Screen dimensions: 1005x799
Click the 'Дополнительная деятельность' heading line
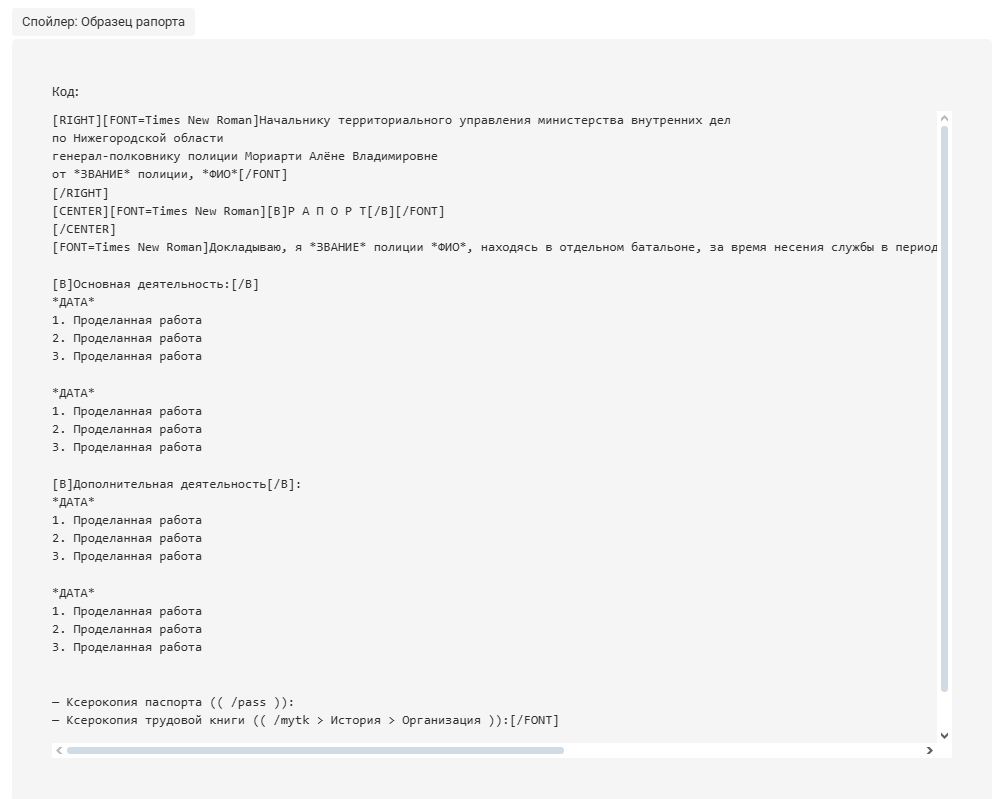[x=176, y=484]
